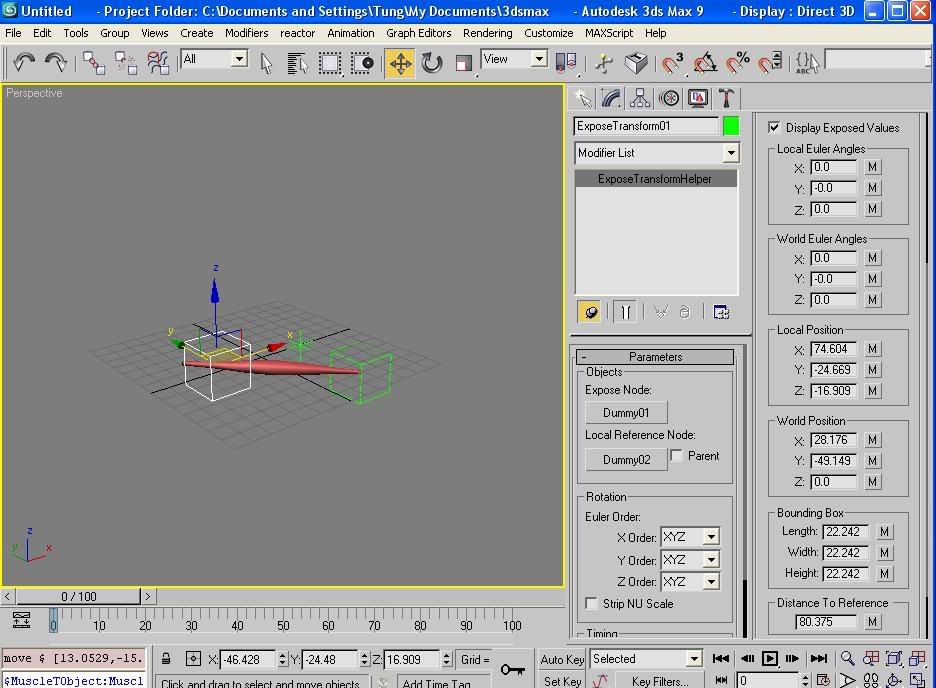The width and height of the screenshot is (936, 688).
Task: Choose the Unlink Selection tool
Action: [126, 62]
